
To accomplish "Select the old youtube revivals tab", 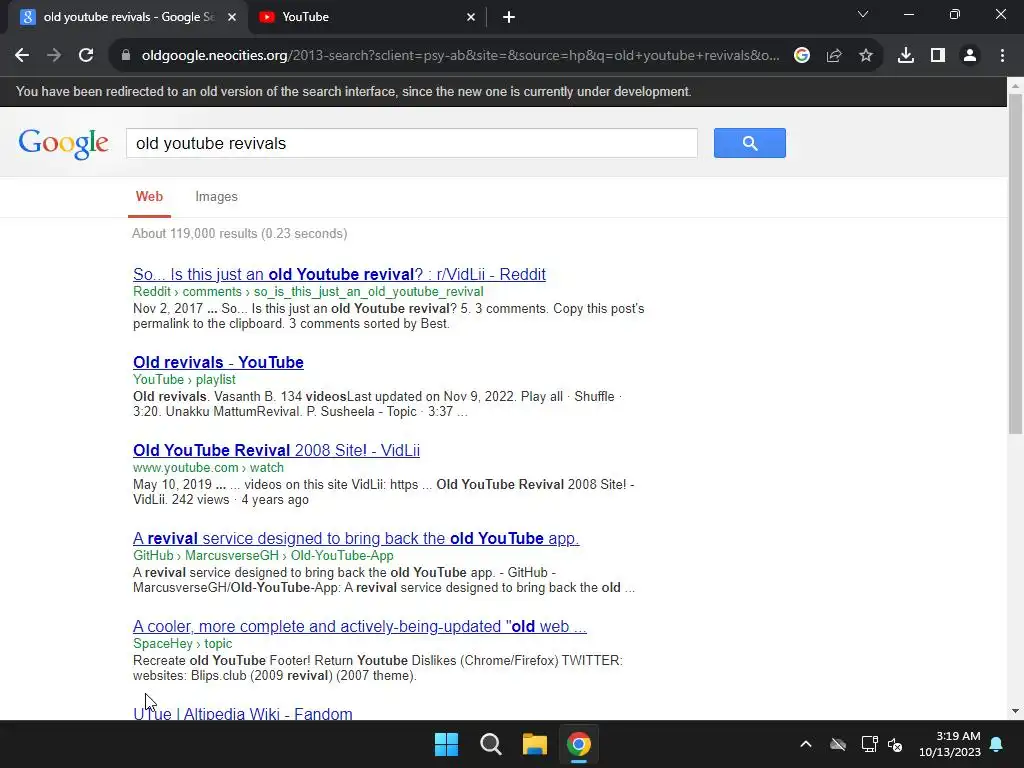I will (128, 17).
